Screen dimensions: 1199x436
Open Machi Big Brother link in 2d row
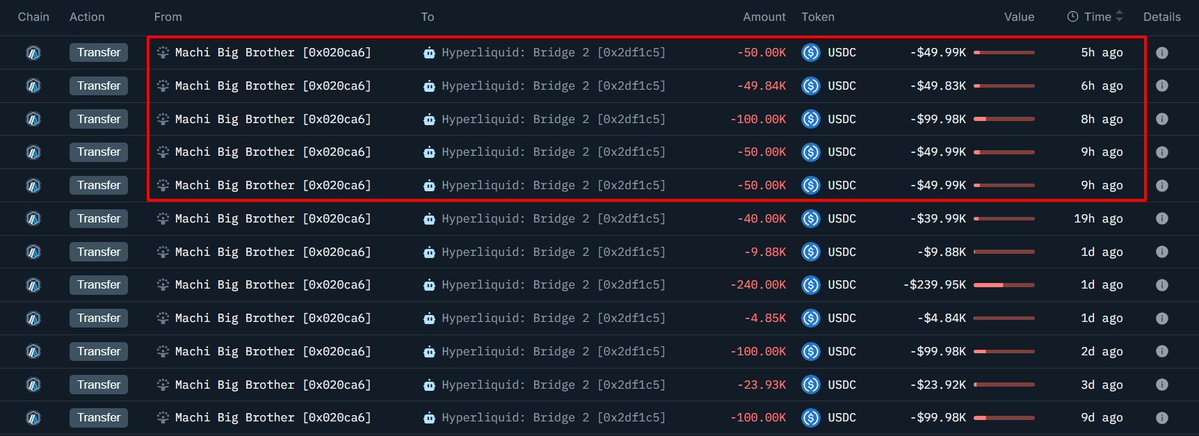(273, 351)
